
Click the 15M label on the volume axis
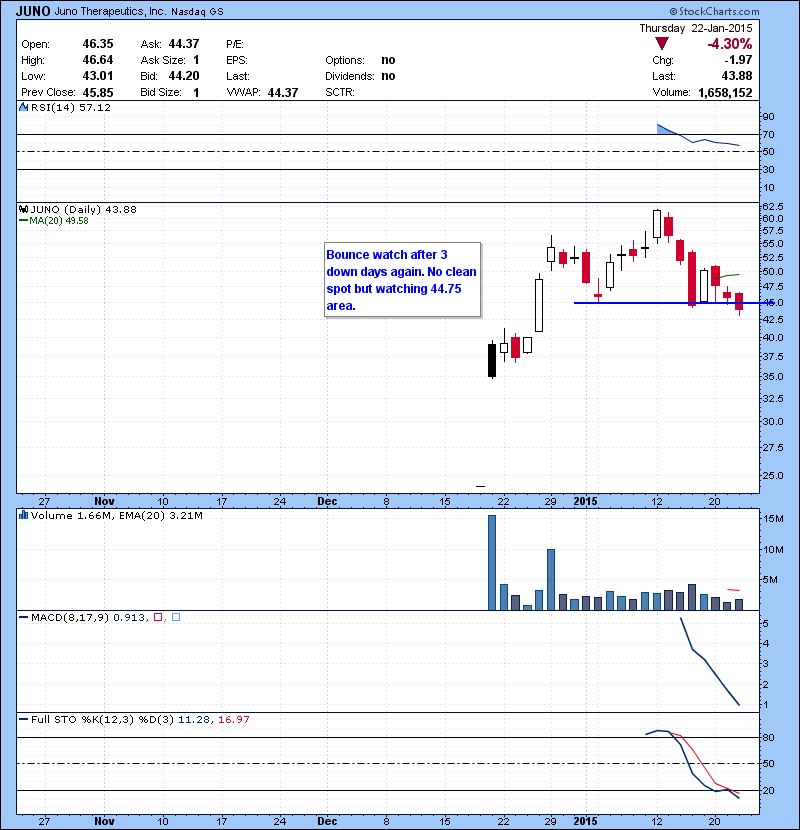pos(773,519)
